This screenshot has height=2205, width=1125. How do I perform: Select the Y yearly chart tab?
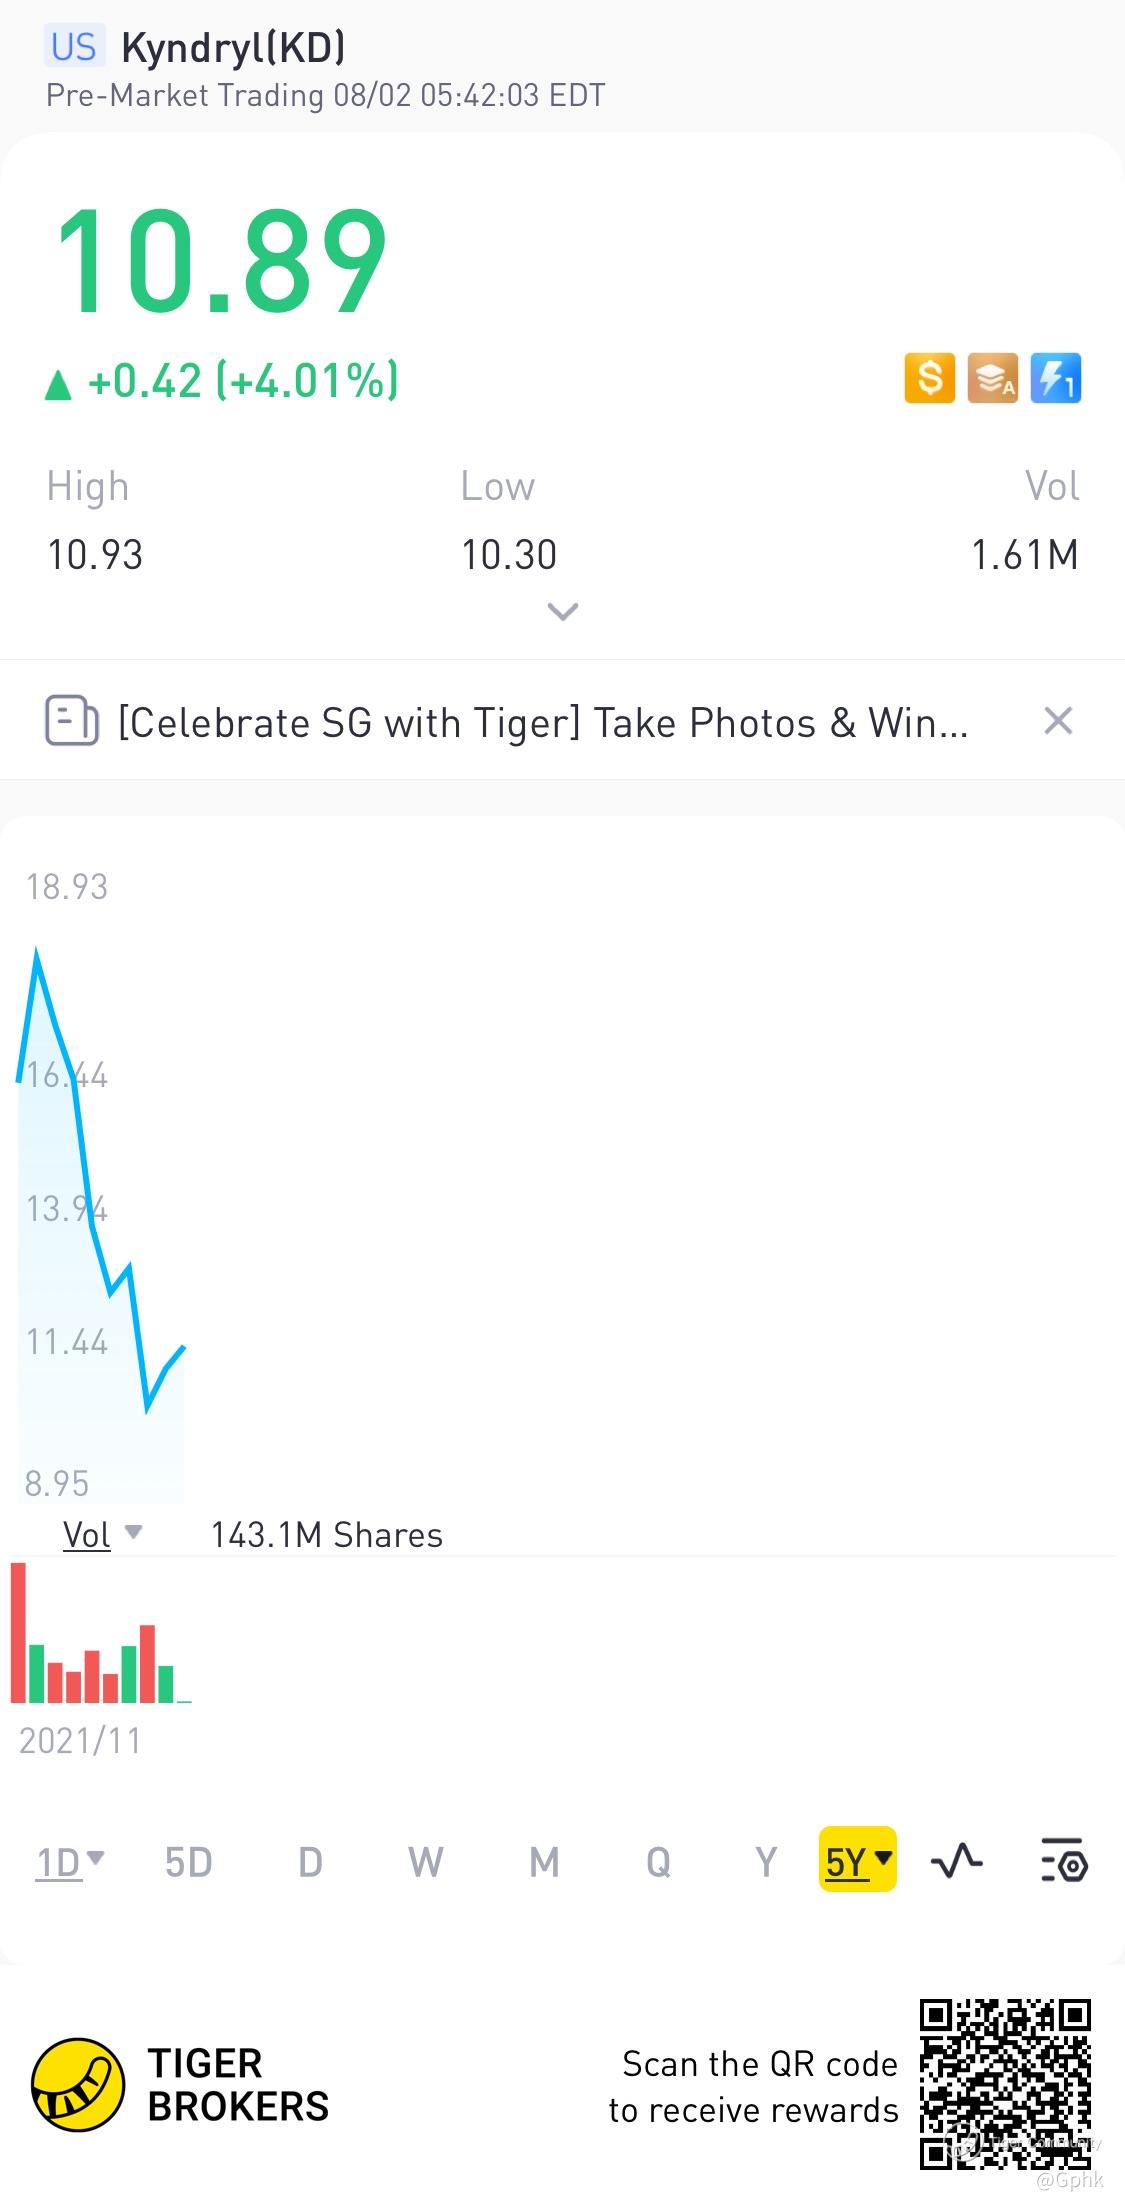(x=766, y=1862)
